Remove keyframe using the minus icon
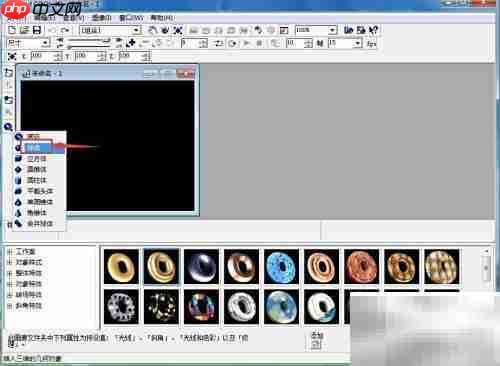Viewport: 500px width, 366px height. [x=145, y=43]
